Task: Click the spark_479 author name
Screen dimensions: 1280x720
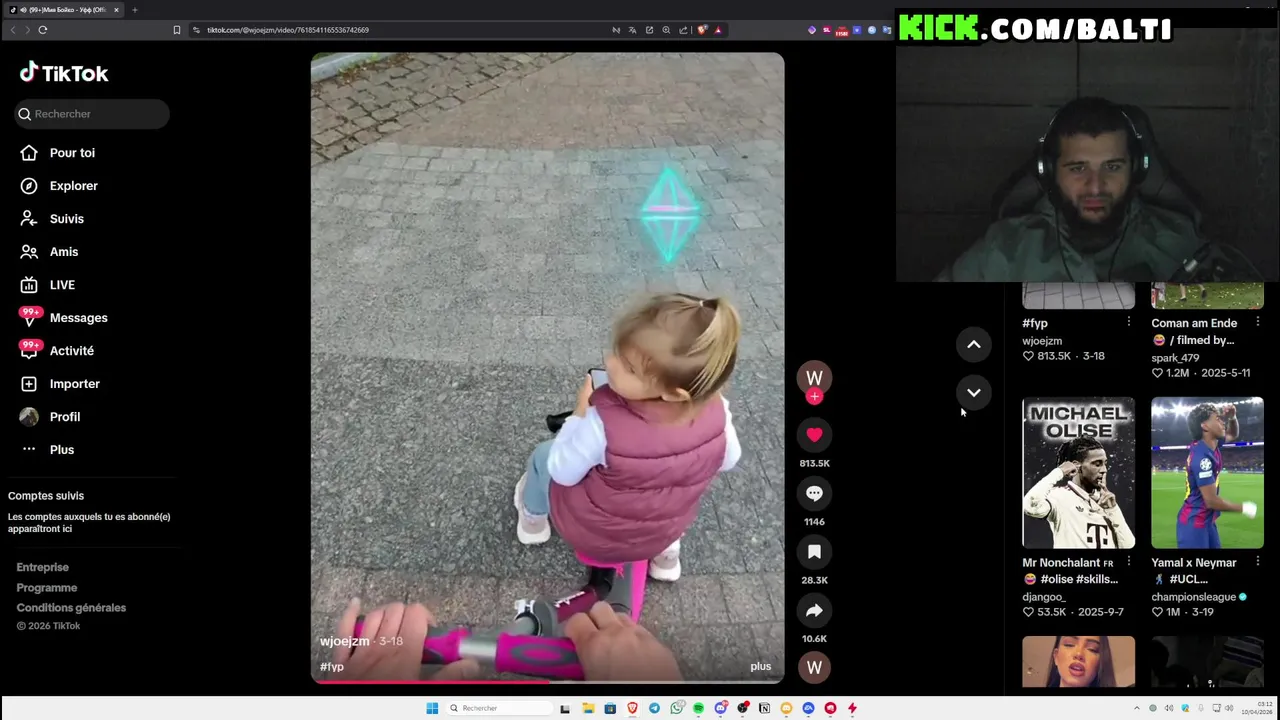Action: 1175,357
